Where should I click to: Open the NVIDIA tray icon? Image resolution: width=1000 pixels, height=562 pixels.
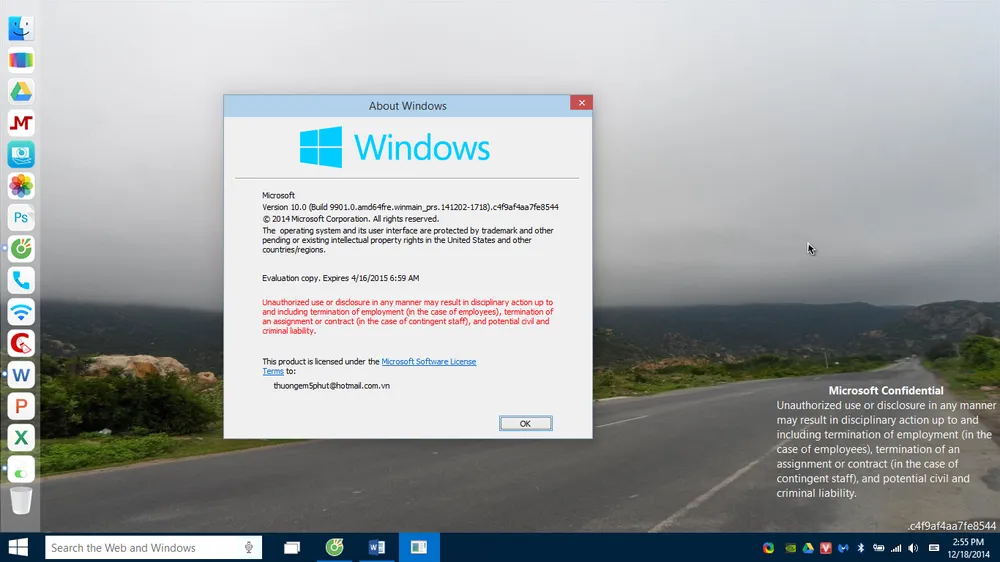click(x=790, y=548)
